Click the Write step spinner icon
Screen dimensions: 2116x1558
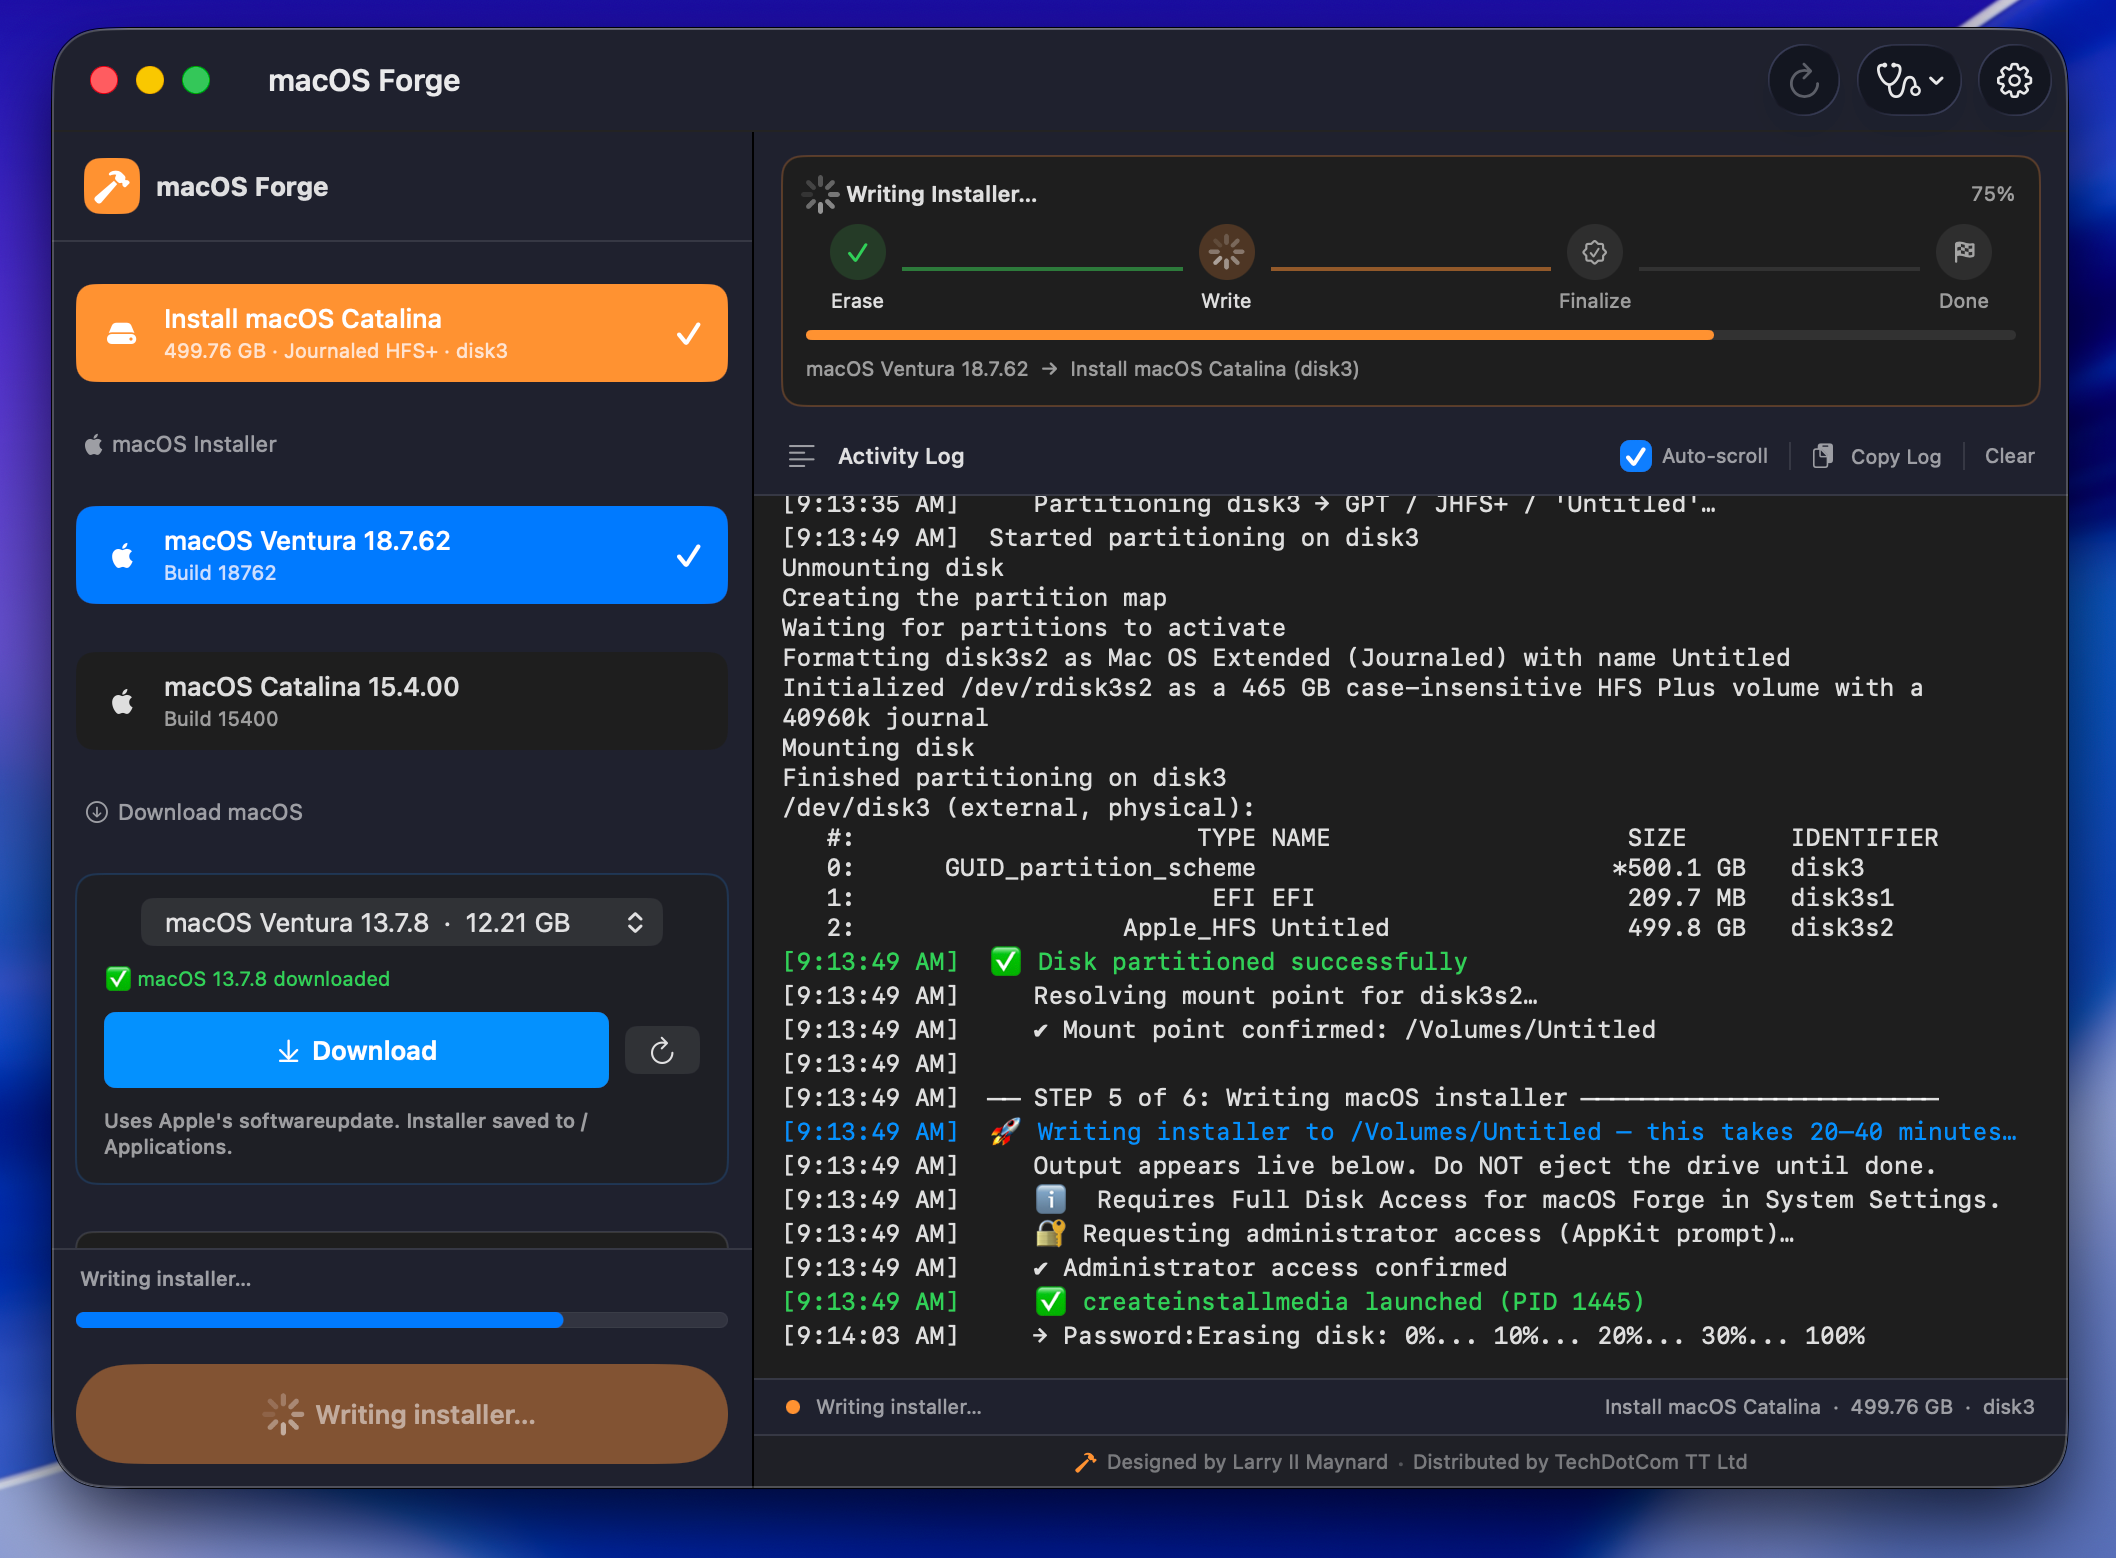pyautogui.click(x=1226, y=252)
